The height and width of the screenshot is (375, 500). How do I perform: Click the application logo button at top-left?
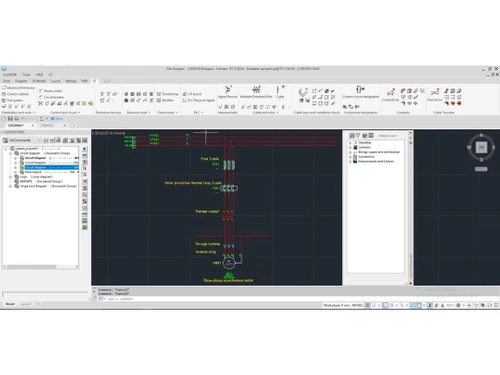coord(4,69)
